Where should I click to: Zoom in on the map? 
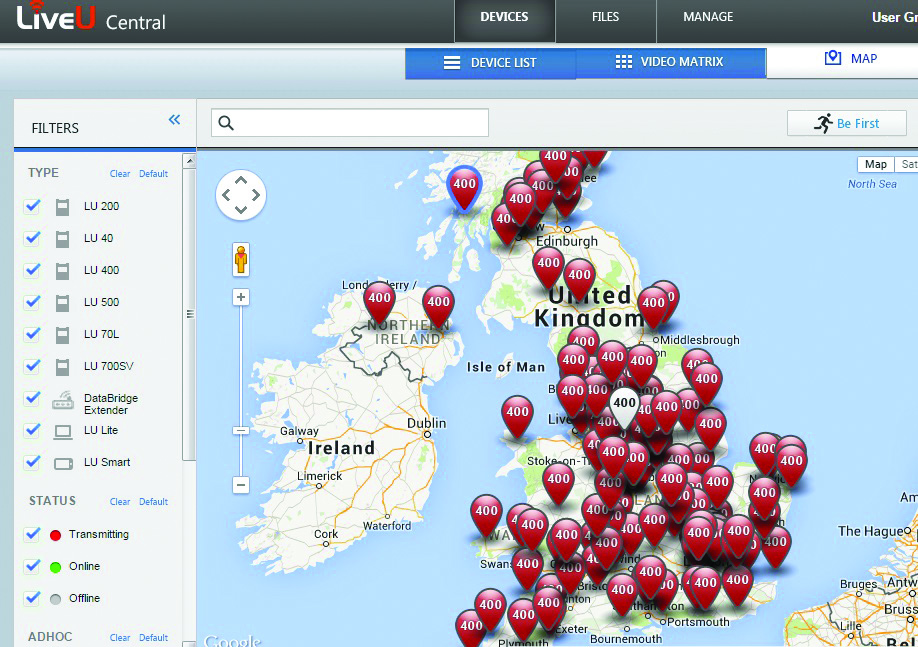pos(241,297)
